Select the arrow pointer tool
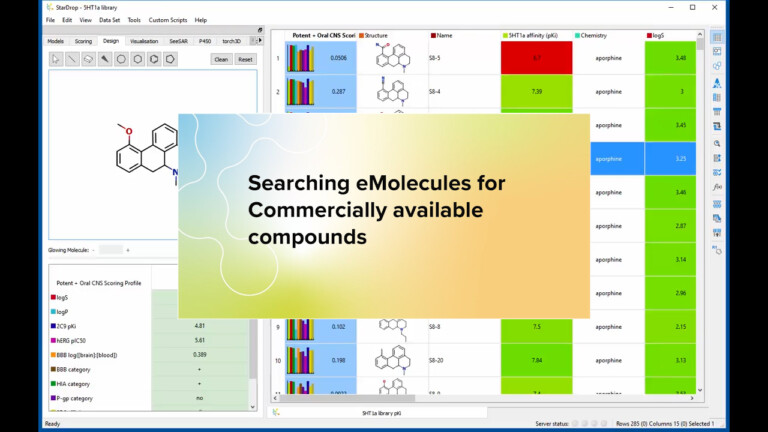Image resolution: width=768 pixels, height=432 pixels. point(56,59)
